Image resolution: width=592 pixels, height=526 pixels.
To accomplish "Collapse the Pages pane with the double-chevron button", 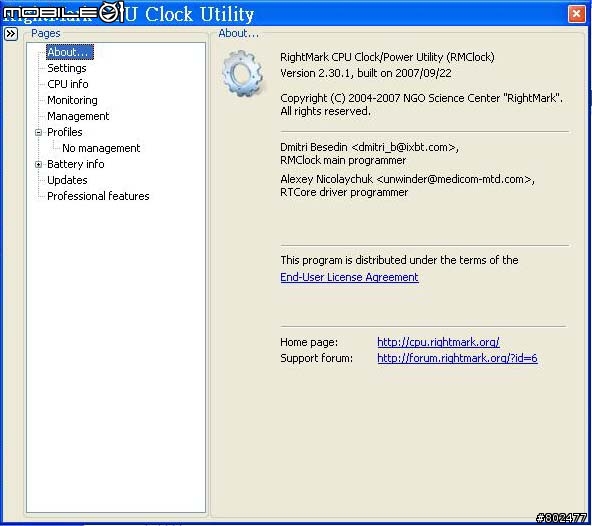I will [11, 34].
